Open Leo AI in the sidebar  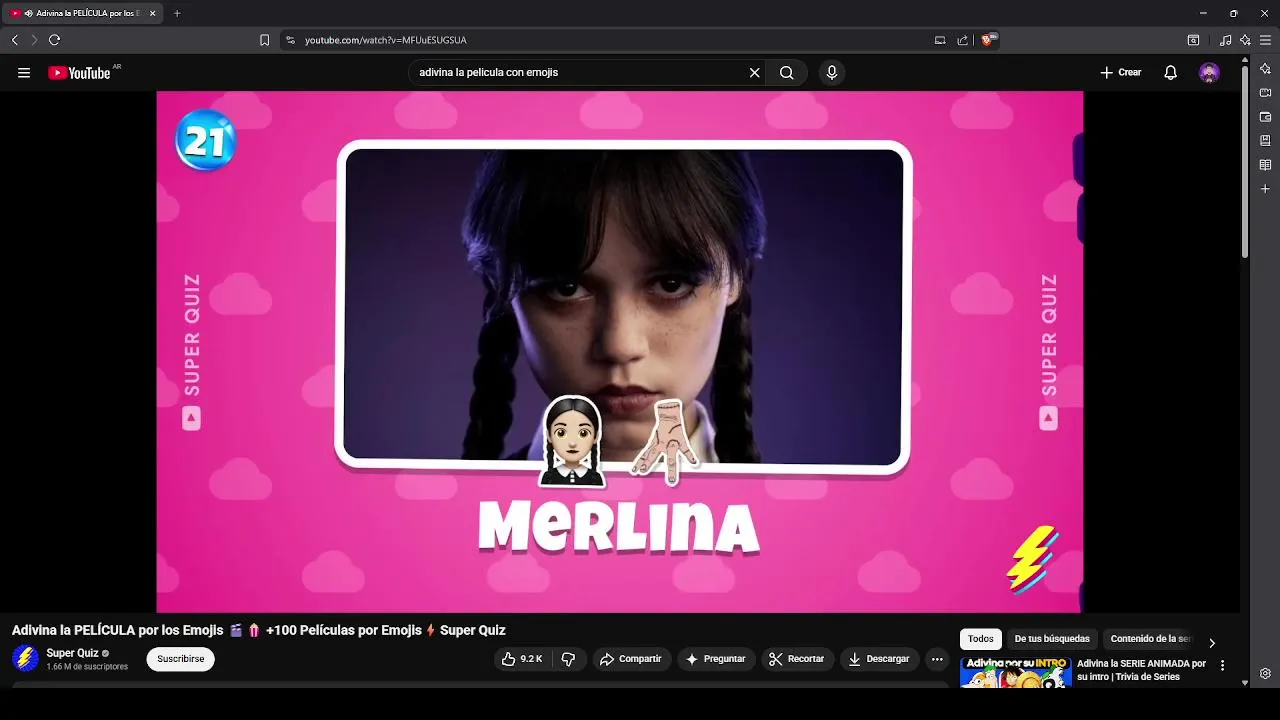[x=1265, y=69]
